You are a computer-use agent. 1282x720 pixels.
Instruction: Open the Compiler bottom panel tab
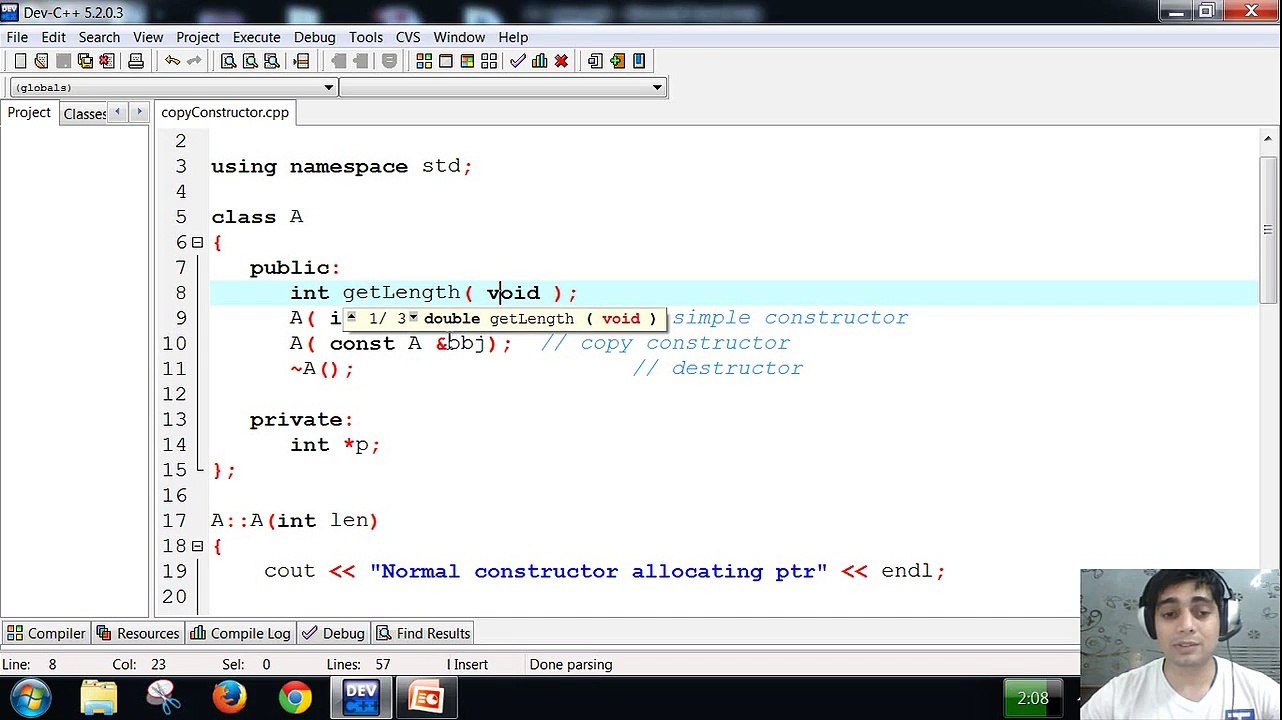pos(47,633)
